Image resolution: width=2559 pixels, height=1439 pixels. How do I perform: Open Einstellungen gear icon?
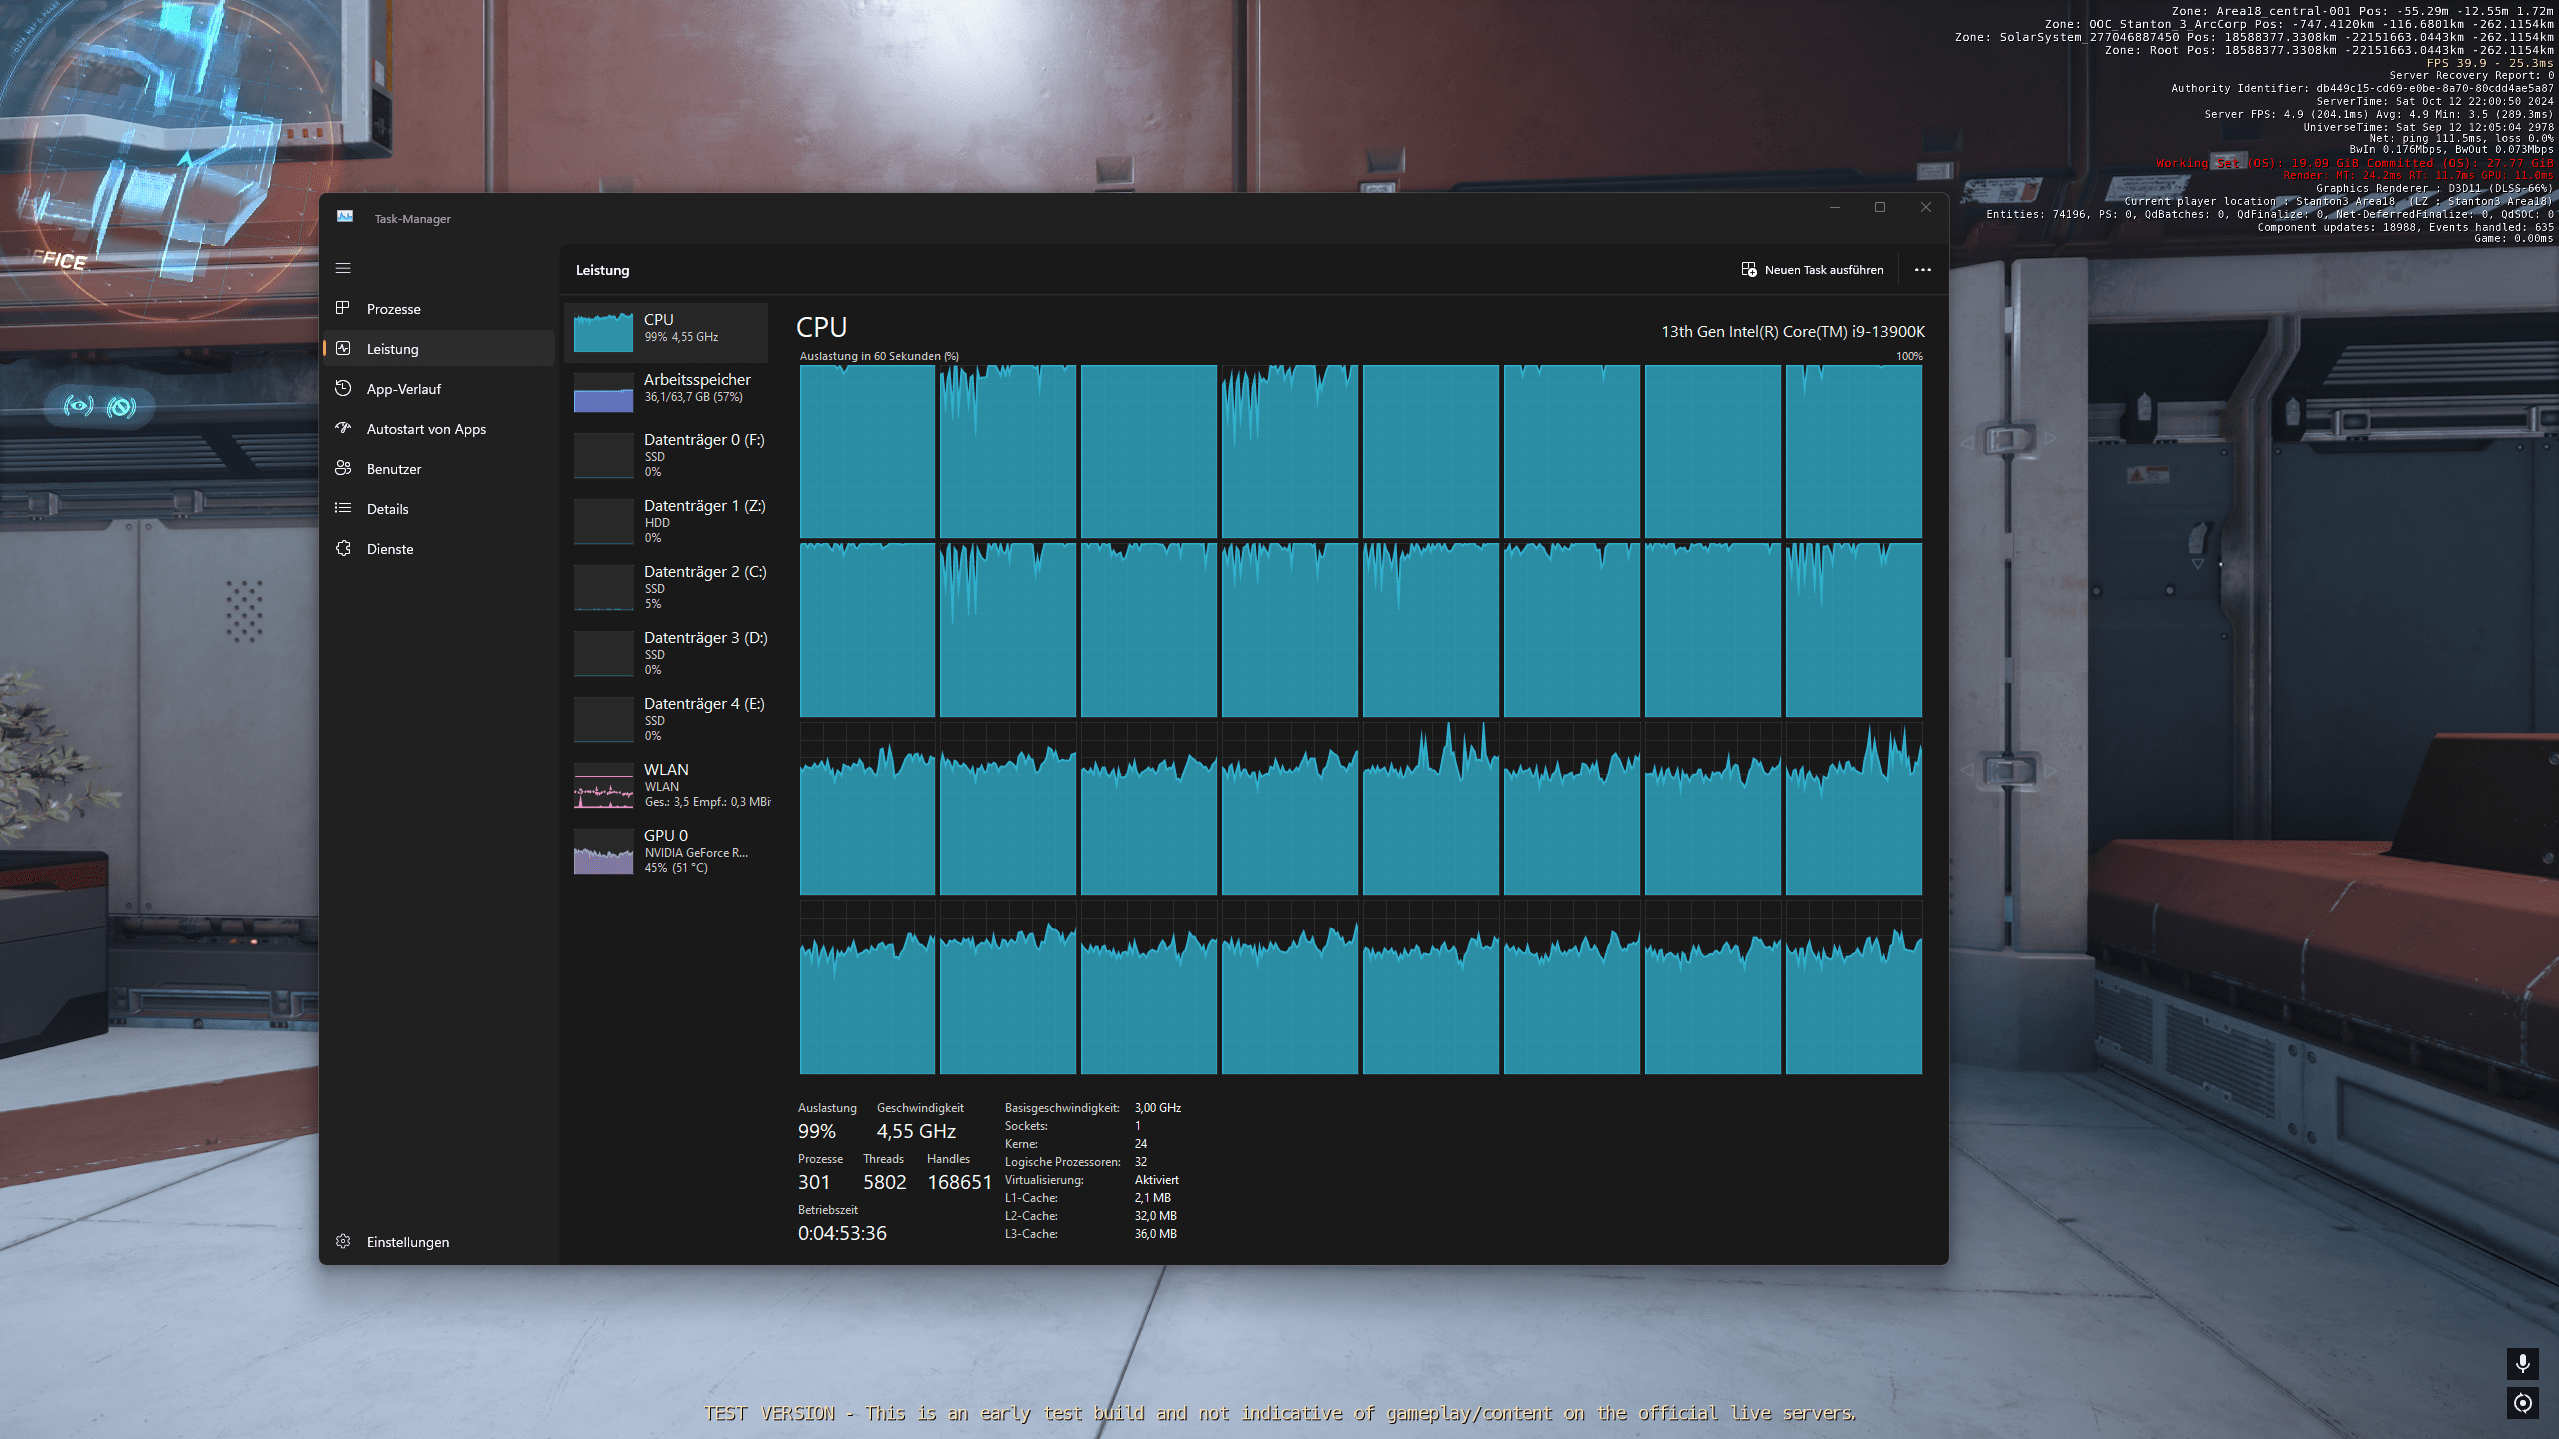pos(343,1241)
